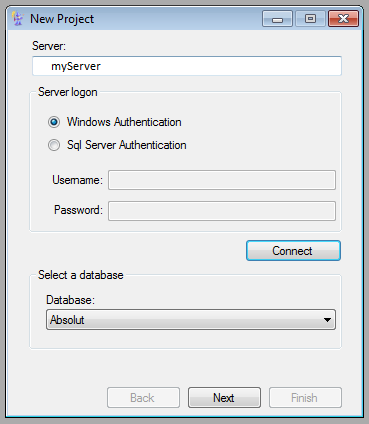The image size is (369, 424).
Task: Click the application icon in the title bar
Action: [x=17, y=19]
